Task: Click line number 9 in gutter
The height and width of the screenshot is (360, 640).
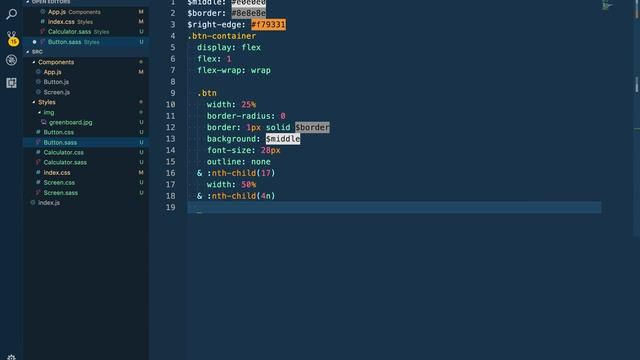Action: [173, 93]
